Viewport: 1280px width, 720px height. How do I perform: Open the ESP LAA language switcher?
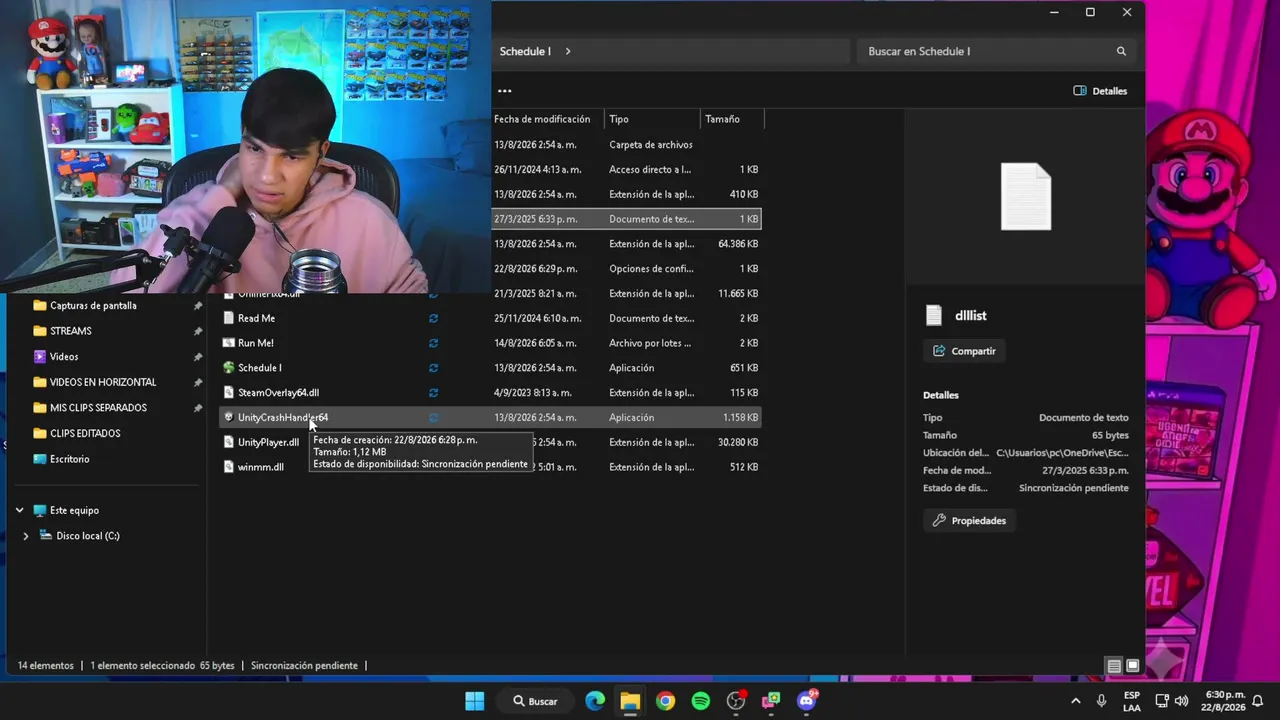coord(1132,701)
